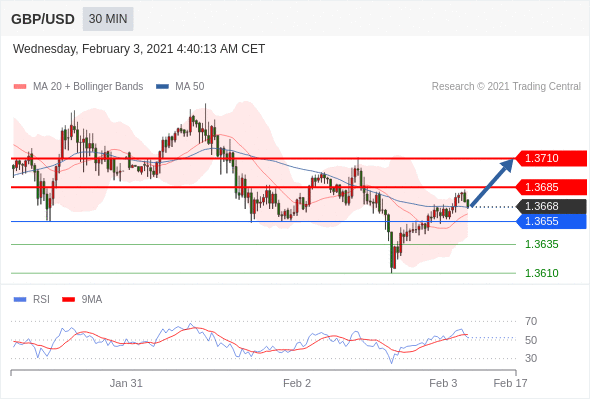
Task: Click the 30 MIN timeframe button
Action: [108, 19]
